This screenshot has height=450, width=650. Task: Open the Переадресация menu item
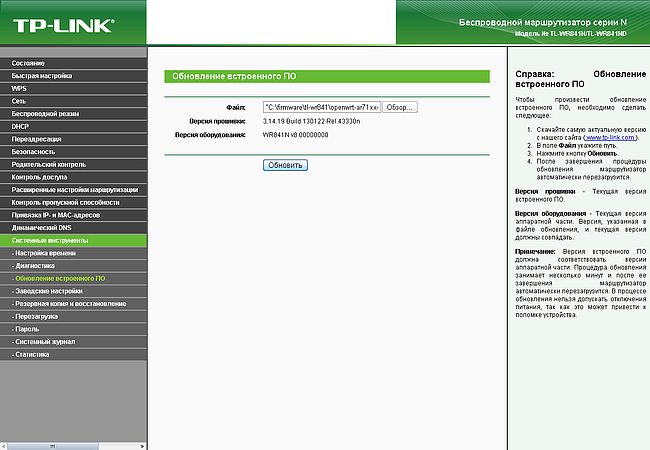36,139
